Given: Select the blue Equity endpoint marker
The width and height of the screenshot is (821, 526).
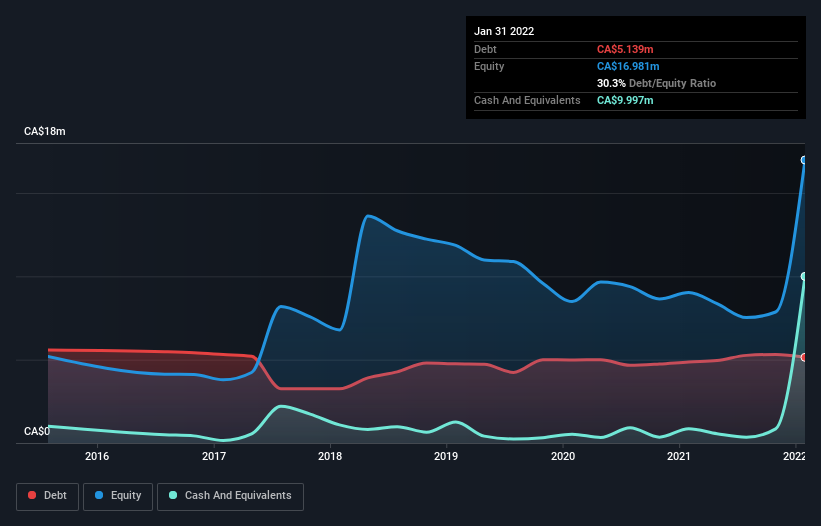Looking at the screenshot, I should coord(804,160).
